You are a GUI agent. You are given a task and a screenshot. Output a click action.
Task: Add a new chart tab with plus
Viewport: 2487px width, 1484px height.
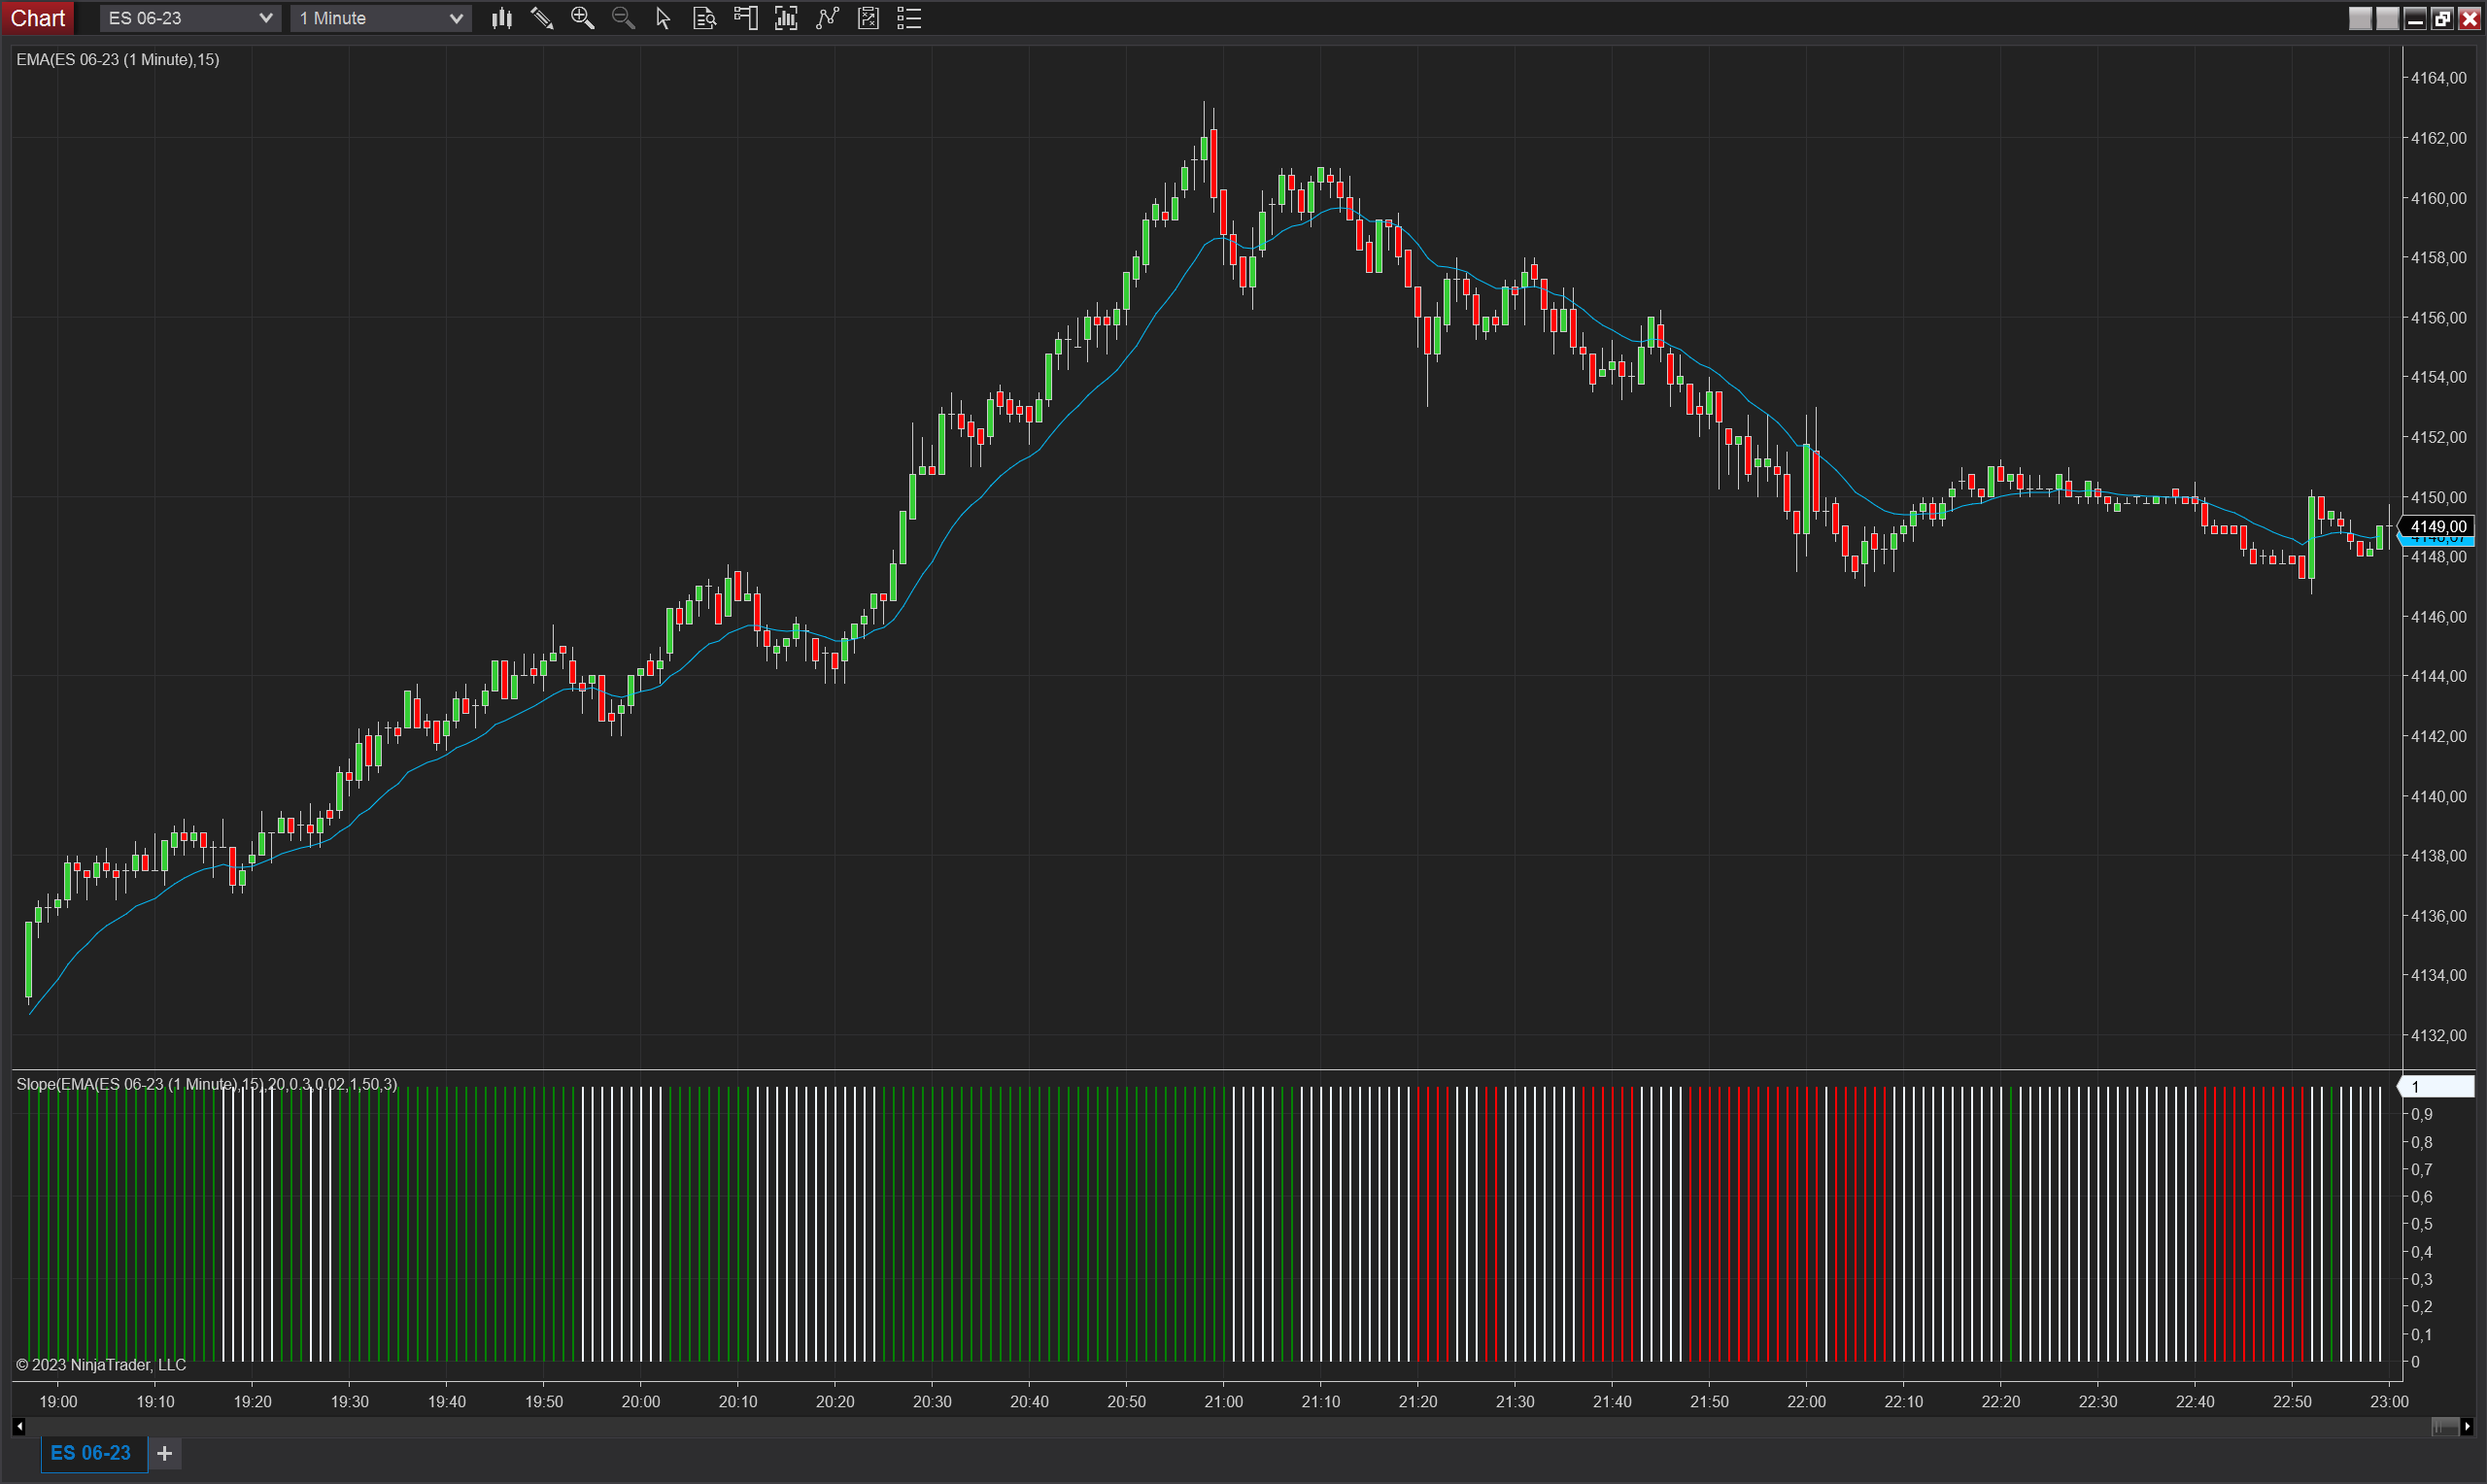tap(165, 1453)
